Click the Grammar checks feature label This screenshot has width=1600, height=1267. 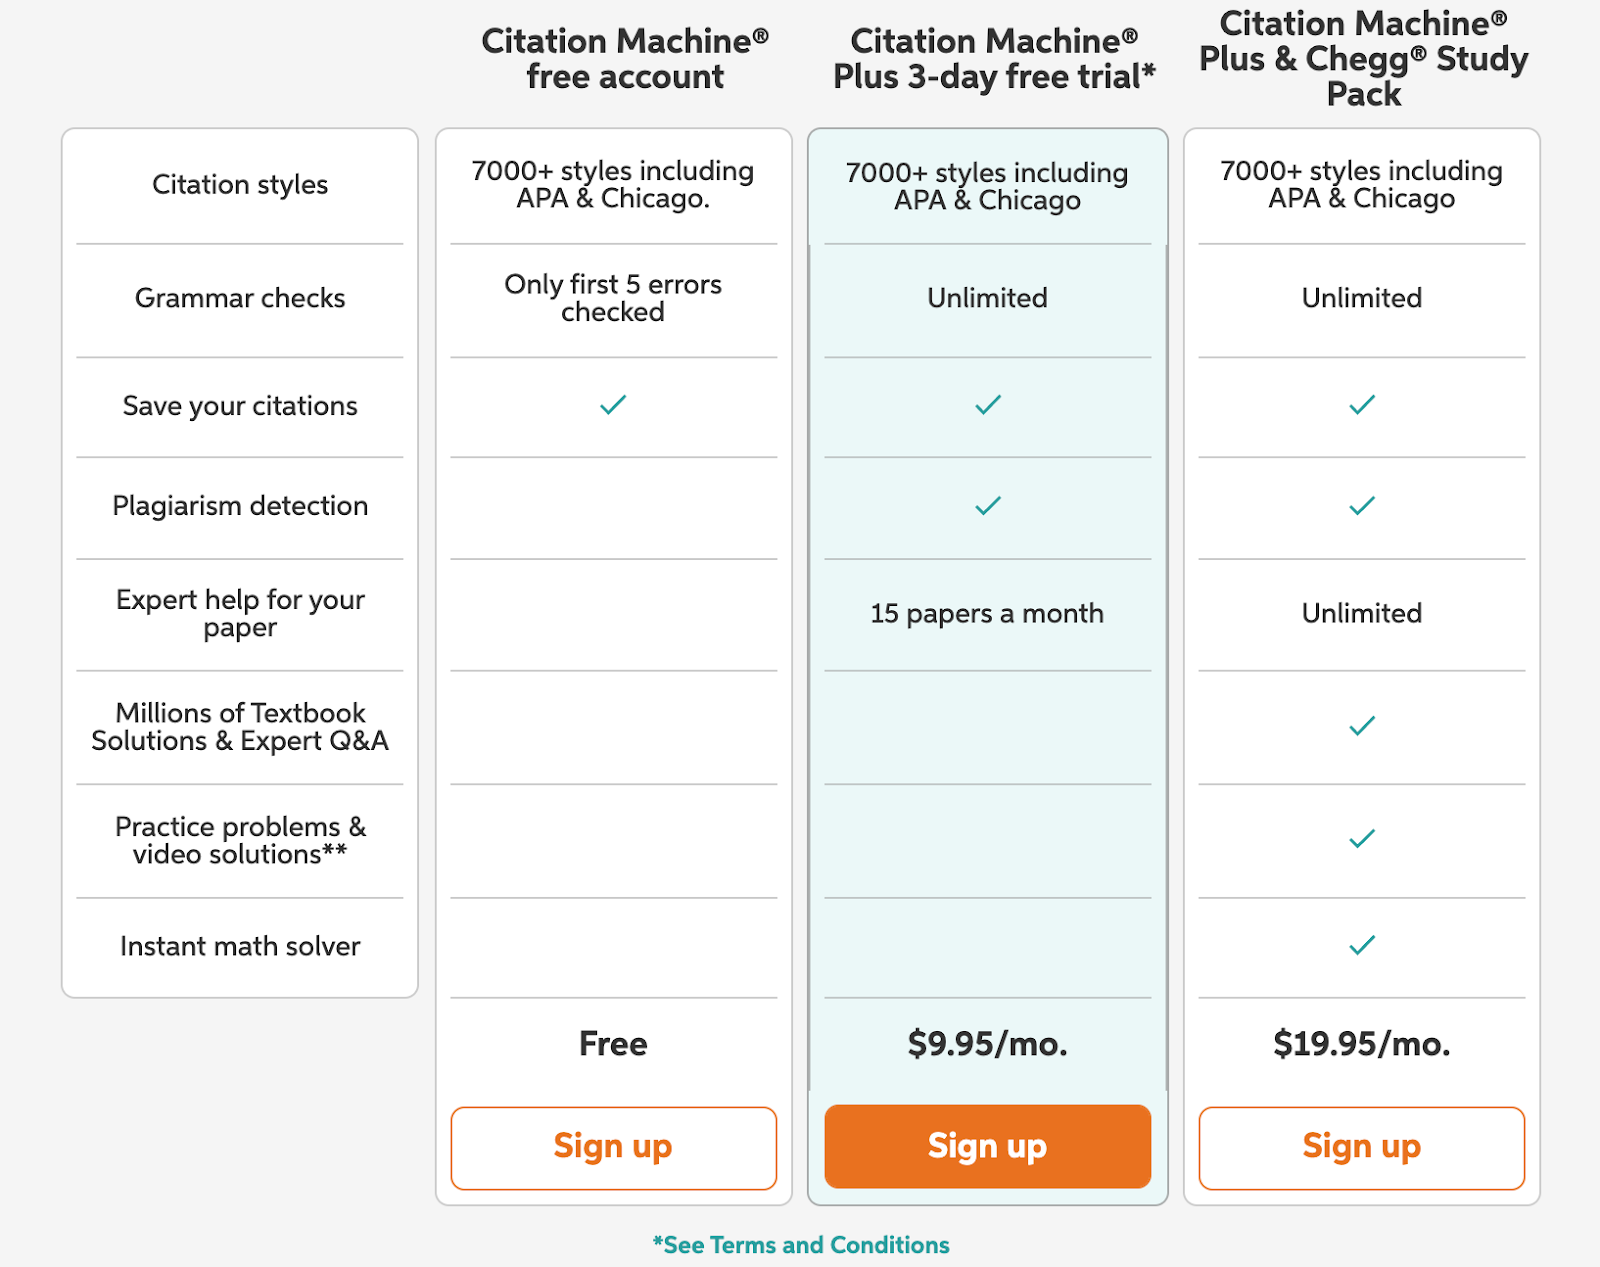tap(240, 298)
